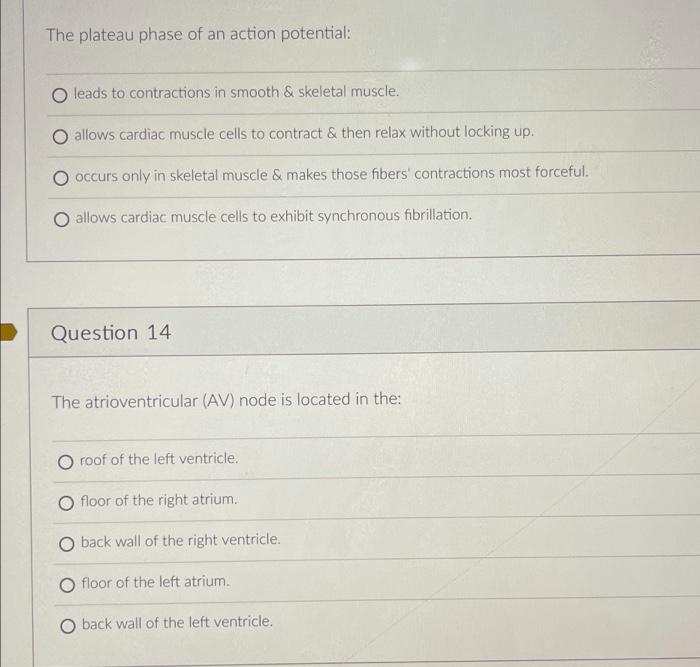Click the 'Question 14' header title
Screen dimensions: 700x667
(x=111, y=333)
